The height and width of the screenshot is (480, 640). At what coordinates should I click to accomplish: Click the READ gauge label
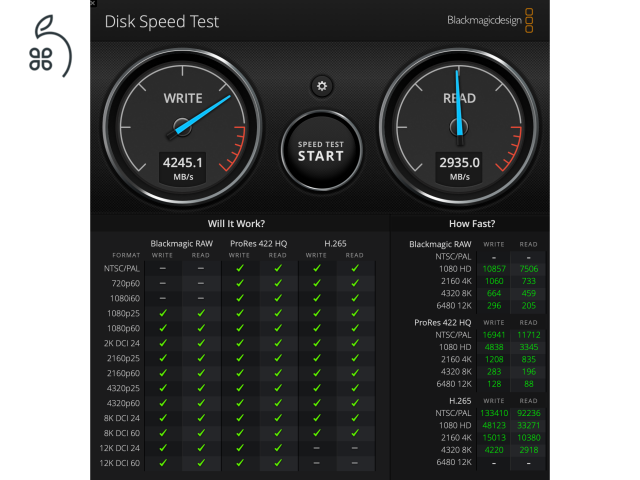coord(459,98)
